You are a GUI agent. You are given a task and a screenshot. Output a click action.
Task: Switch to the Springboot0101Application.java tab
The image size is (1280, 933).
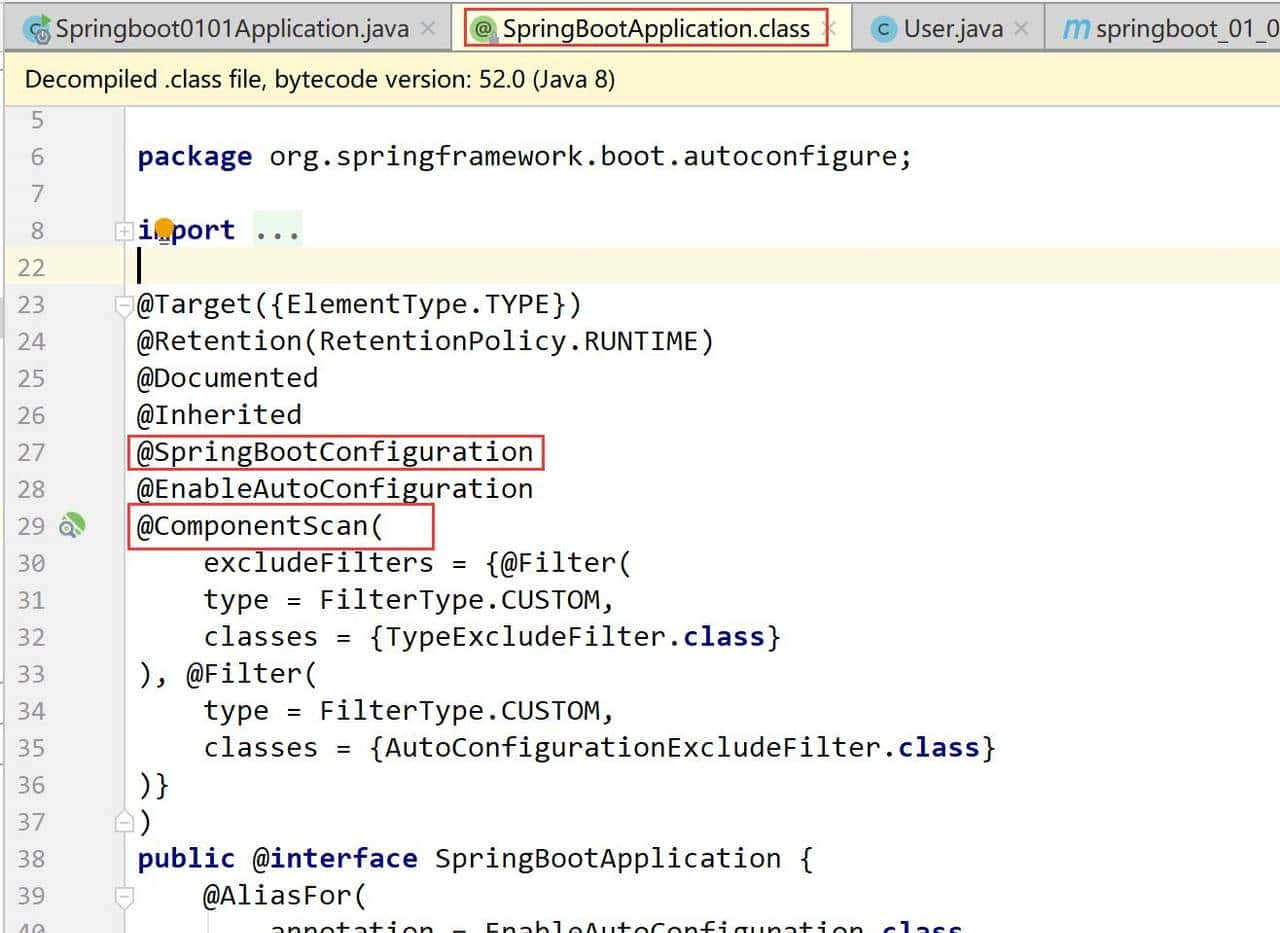pyautogui.click(x=231, y=29)
